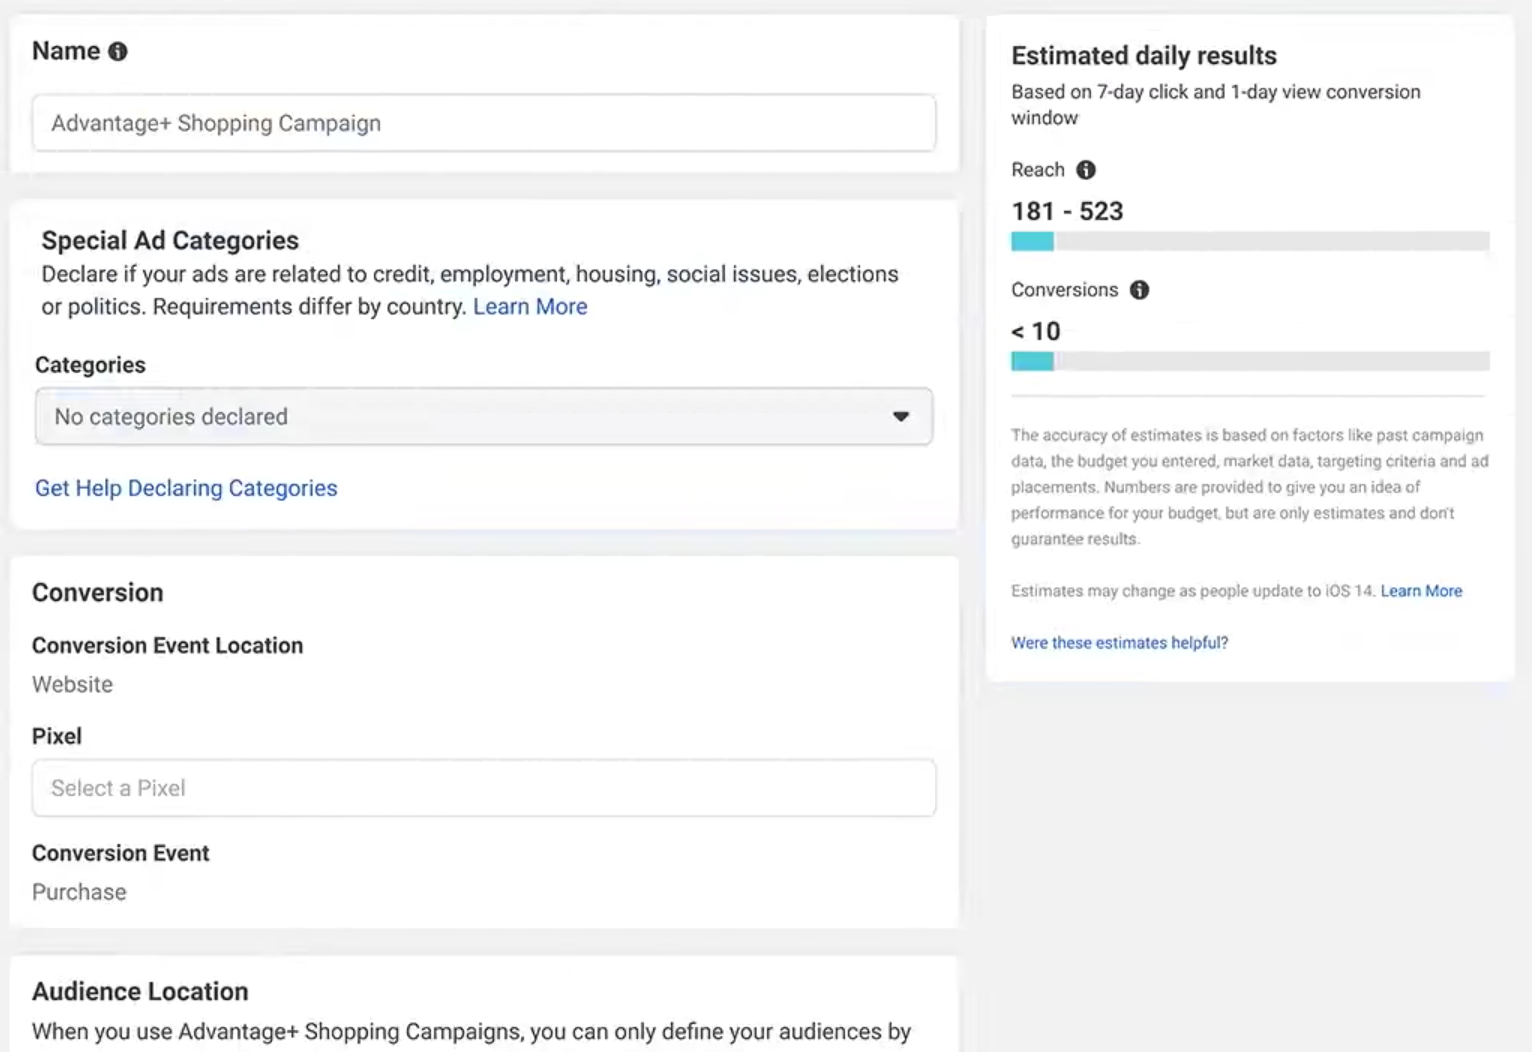The image size is (1532, 1052).
Task: Click the Conversions info icon
Action: click(1139, 290)
